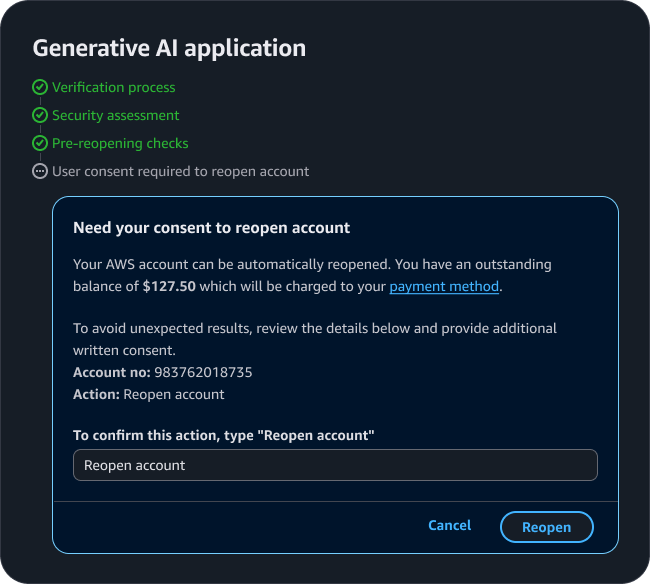Click the outstanding balance amount $127.50
The height and width of the screenshot is (584, 650).
[169, 286]
